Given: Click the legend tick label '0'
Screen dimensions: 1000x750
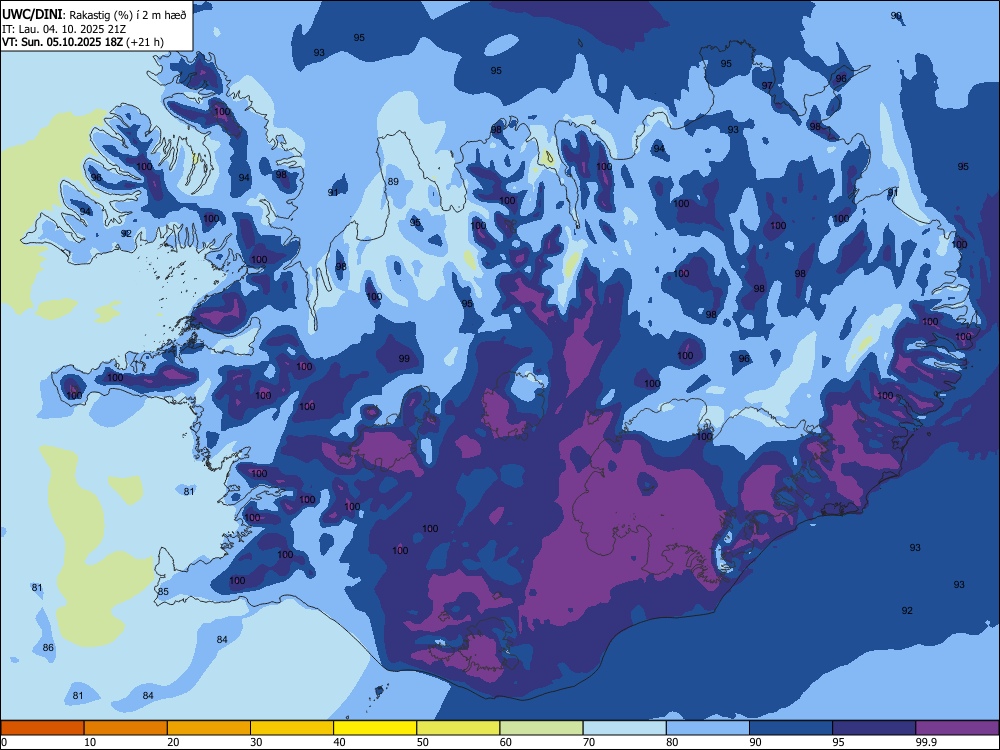Looking at the screenshot, I should [4, 742].
